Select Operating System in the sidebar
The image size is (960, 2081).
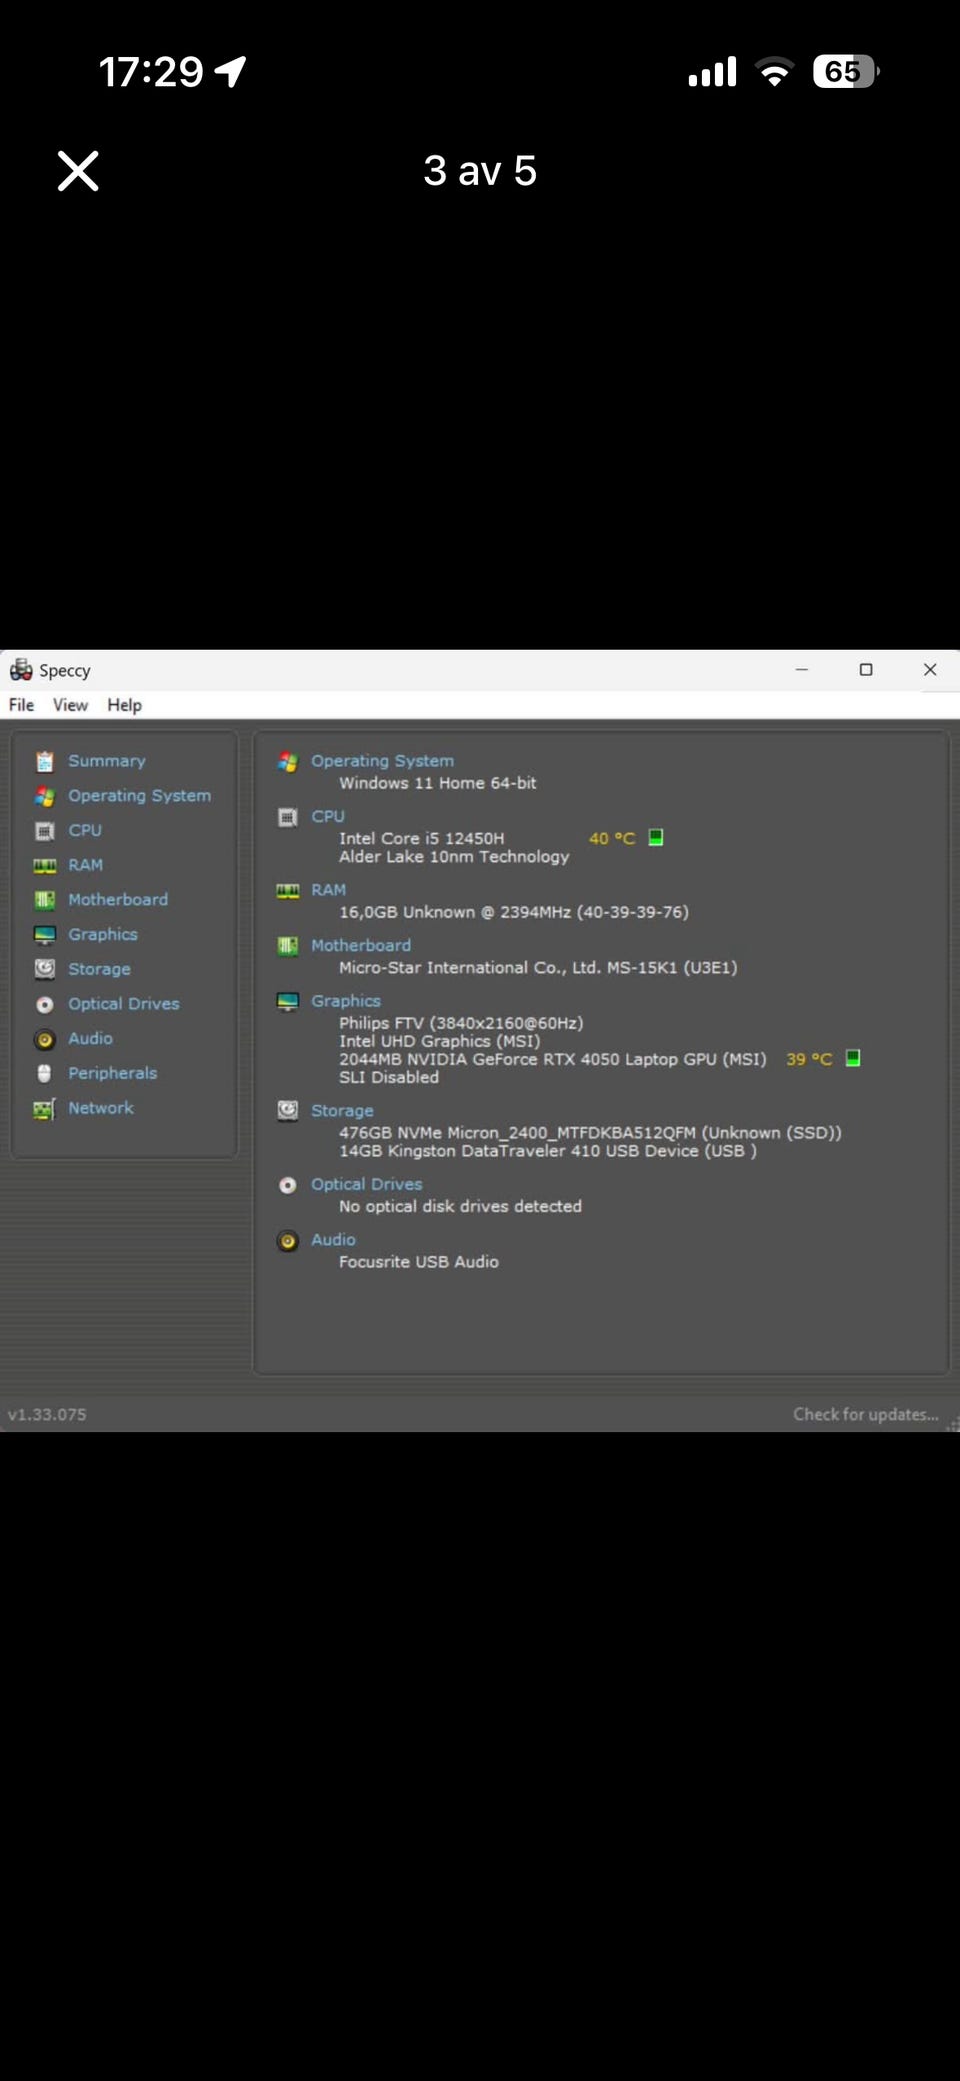click(139, 796)
